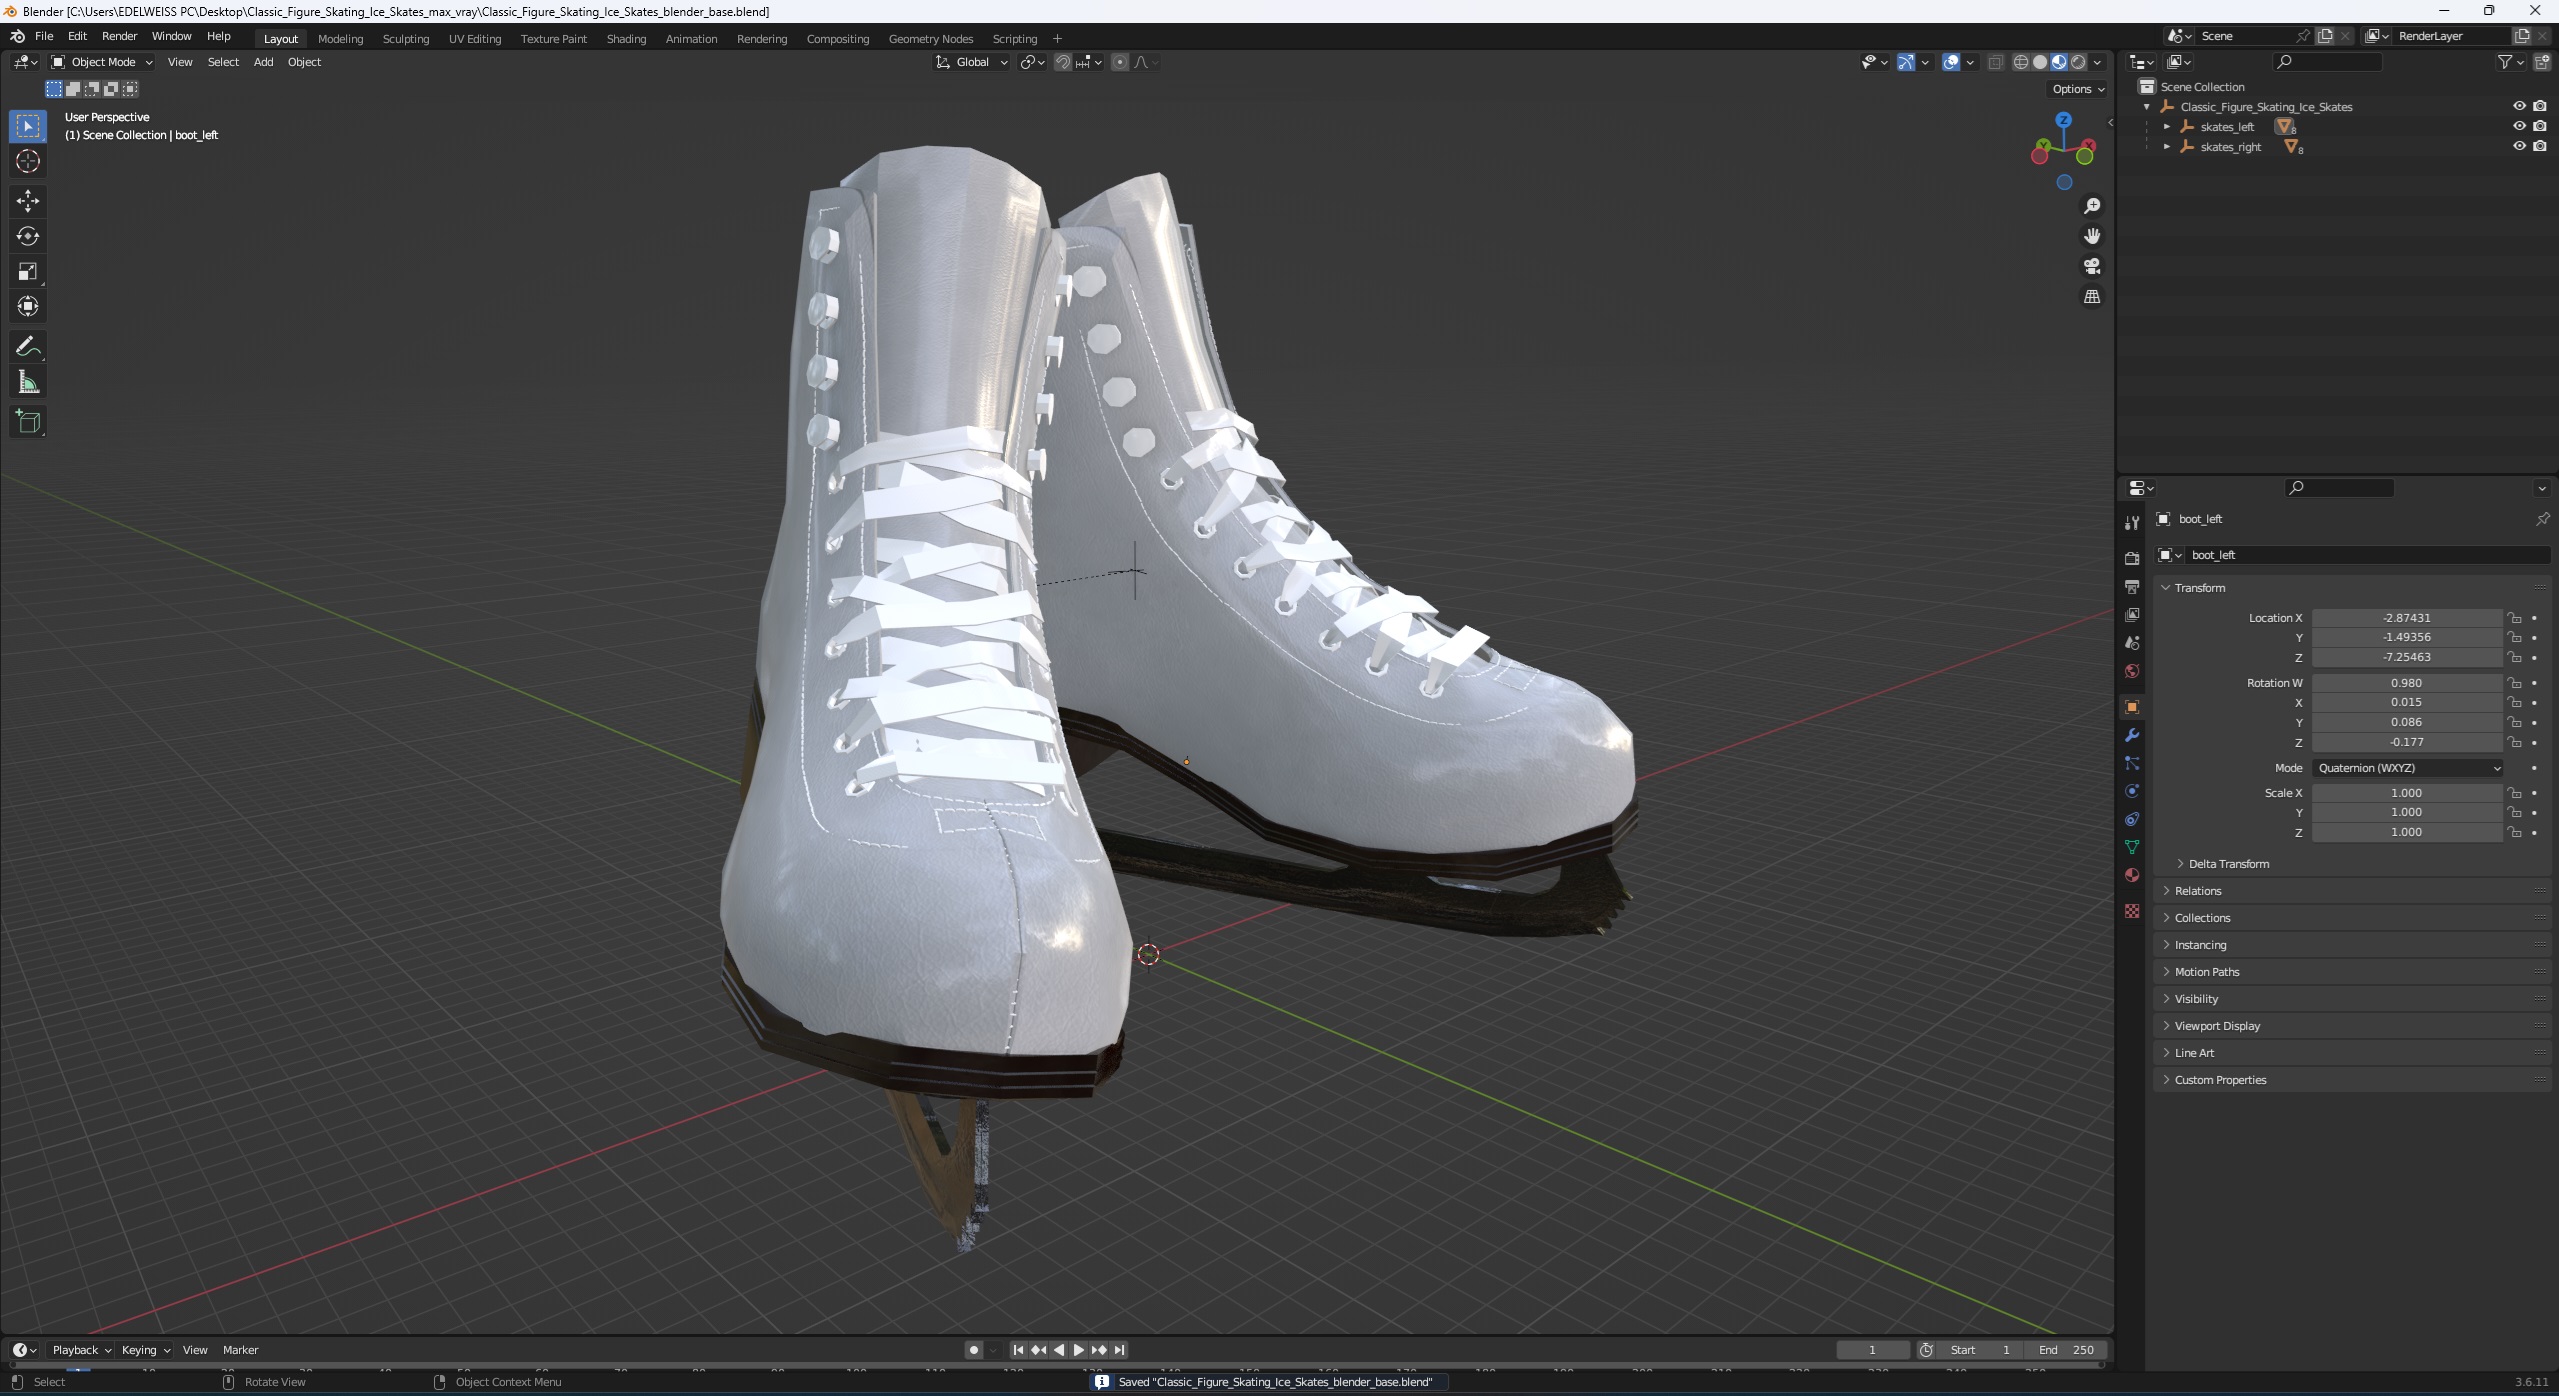
Task: Select the Transform tool icon
Action: (29, 306)
